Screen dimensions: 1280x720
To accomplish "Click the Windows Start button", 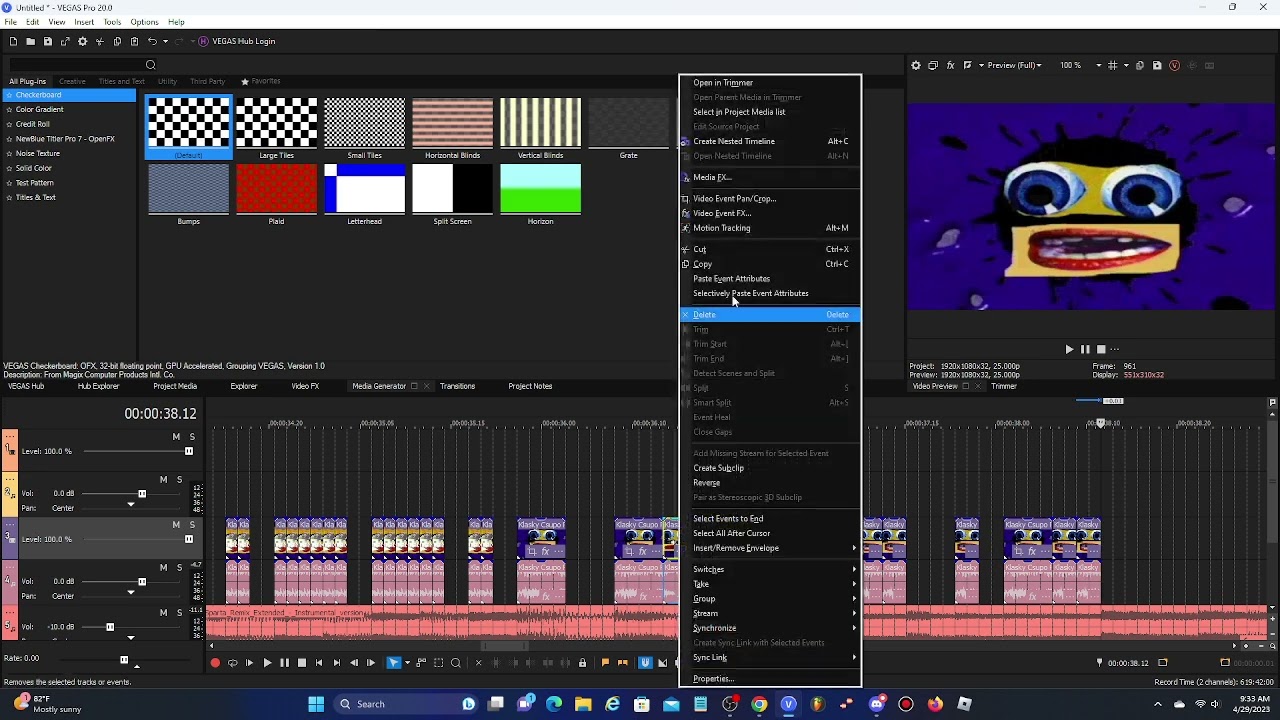I will 316,704.
